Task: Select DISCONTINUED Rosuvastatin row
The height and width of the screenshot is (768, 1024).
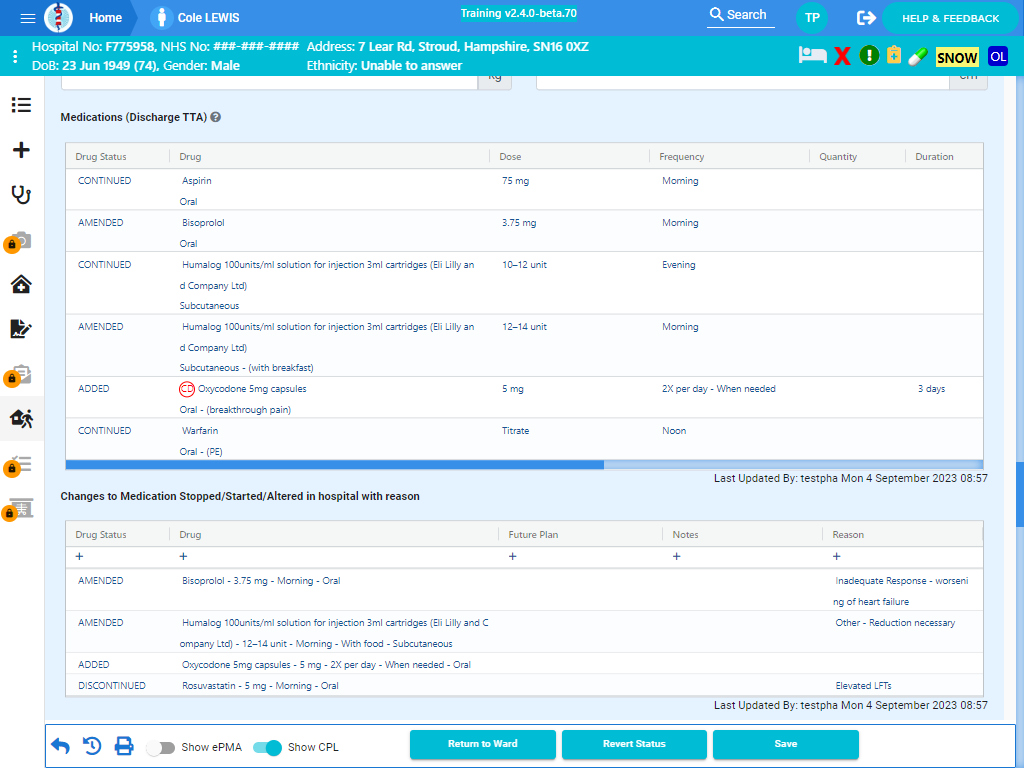Action: (x=524, y=685)
